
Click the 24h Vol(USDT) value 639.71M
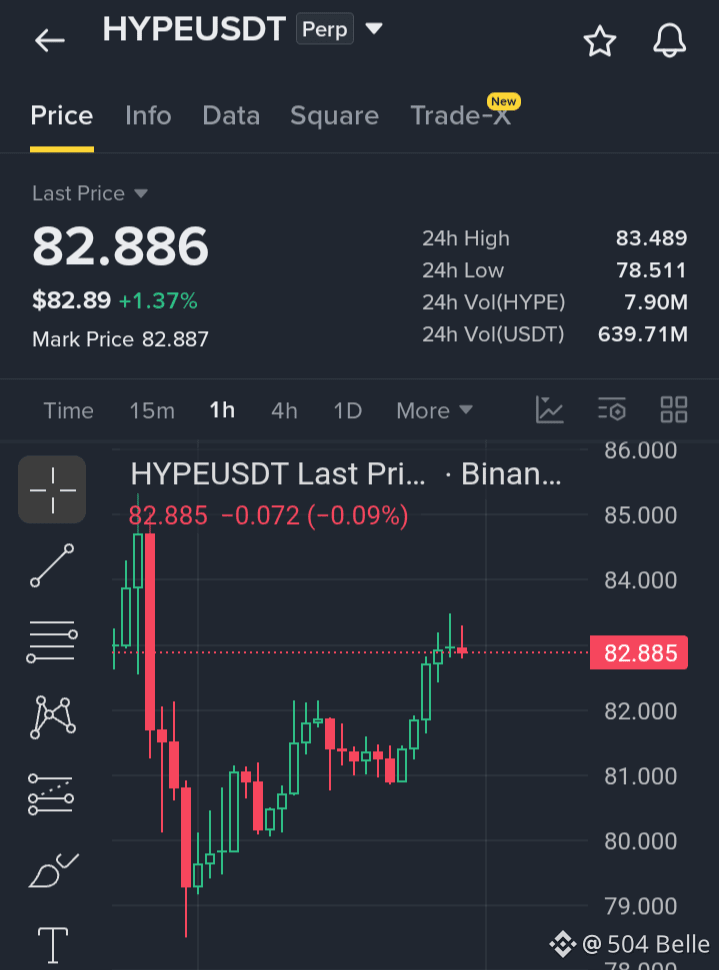pos(643,335)
